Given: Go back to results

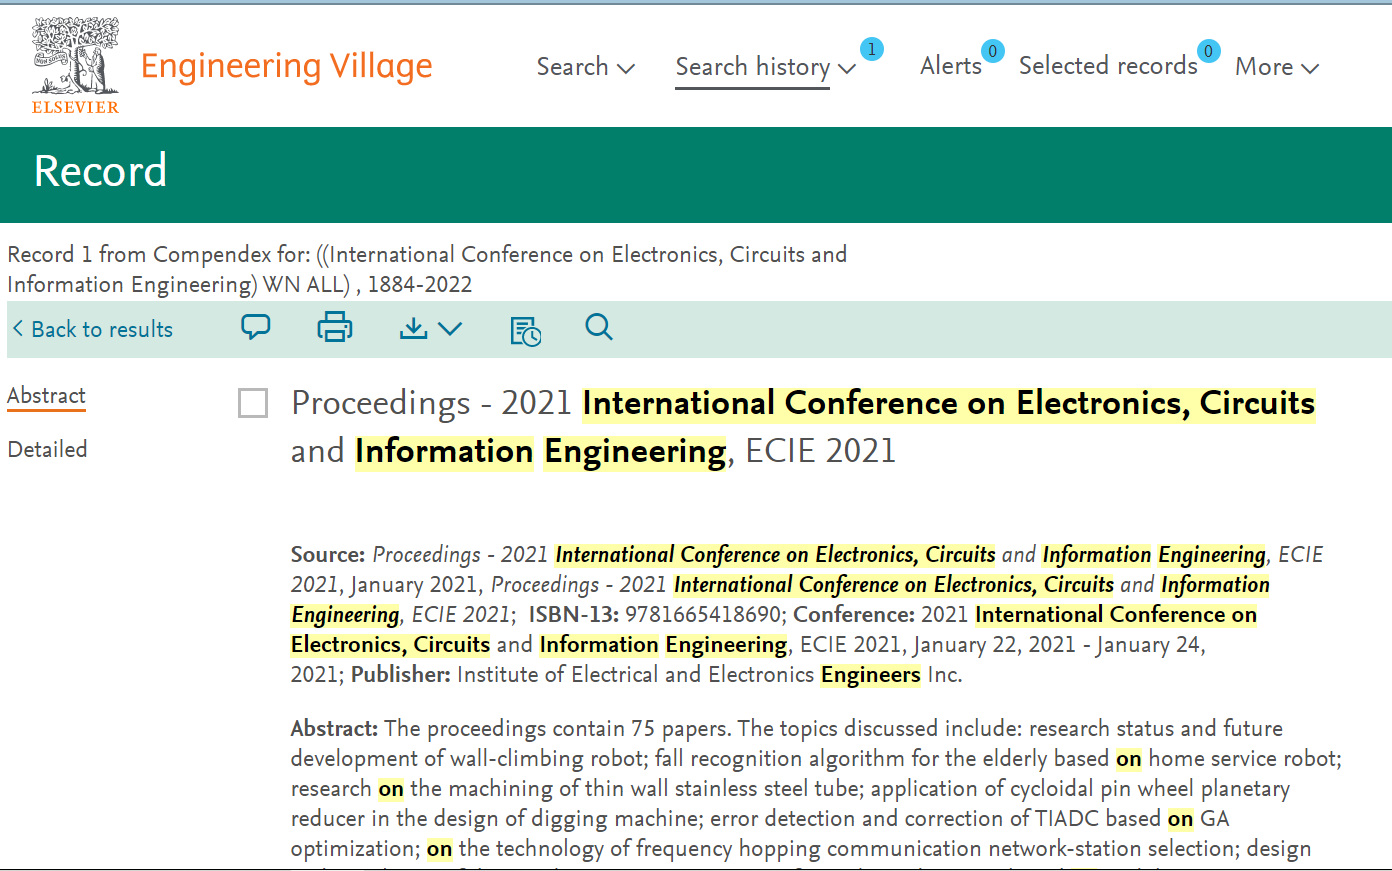Looking at the screenshot, I should click(92, 329).
